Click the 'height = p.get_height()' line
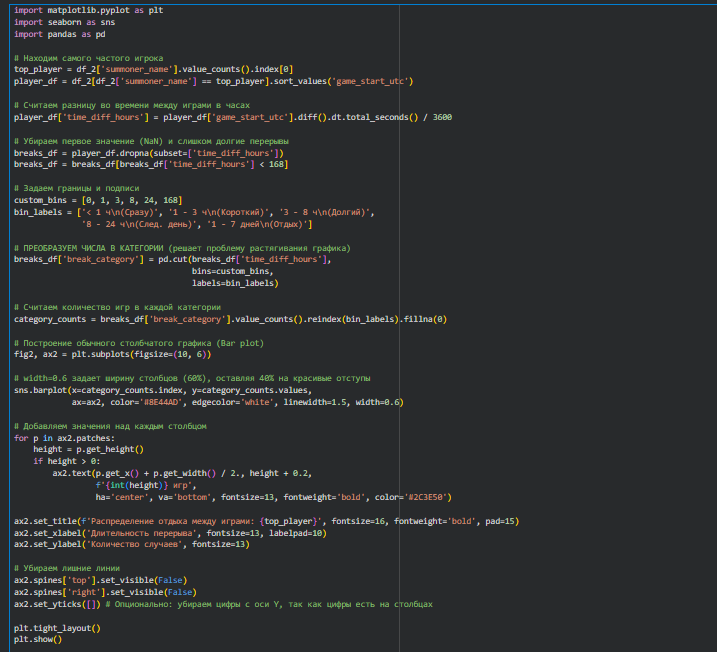The width and height of the screenshot is (717, 652). coord(88,449)
